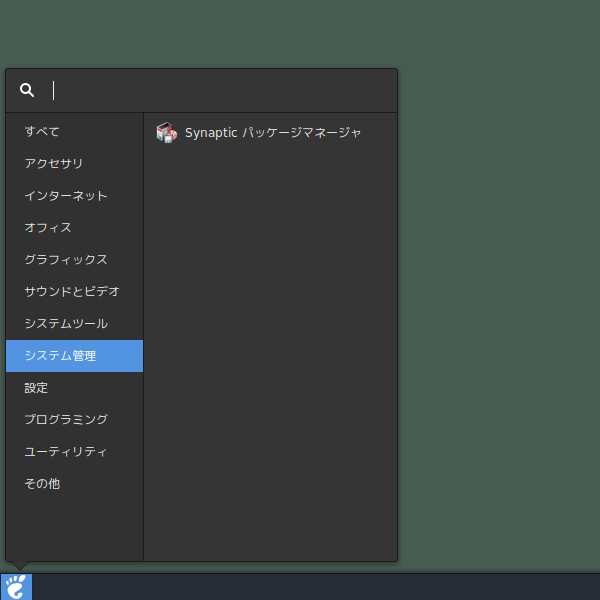Choose the オフィス category
Image resolution: width=600 pixels, height=600 pixels.
pos(75,228)
